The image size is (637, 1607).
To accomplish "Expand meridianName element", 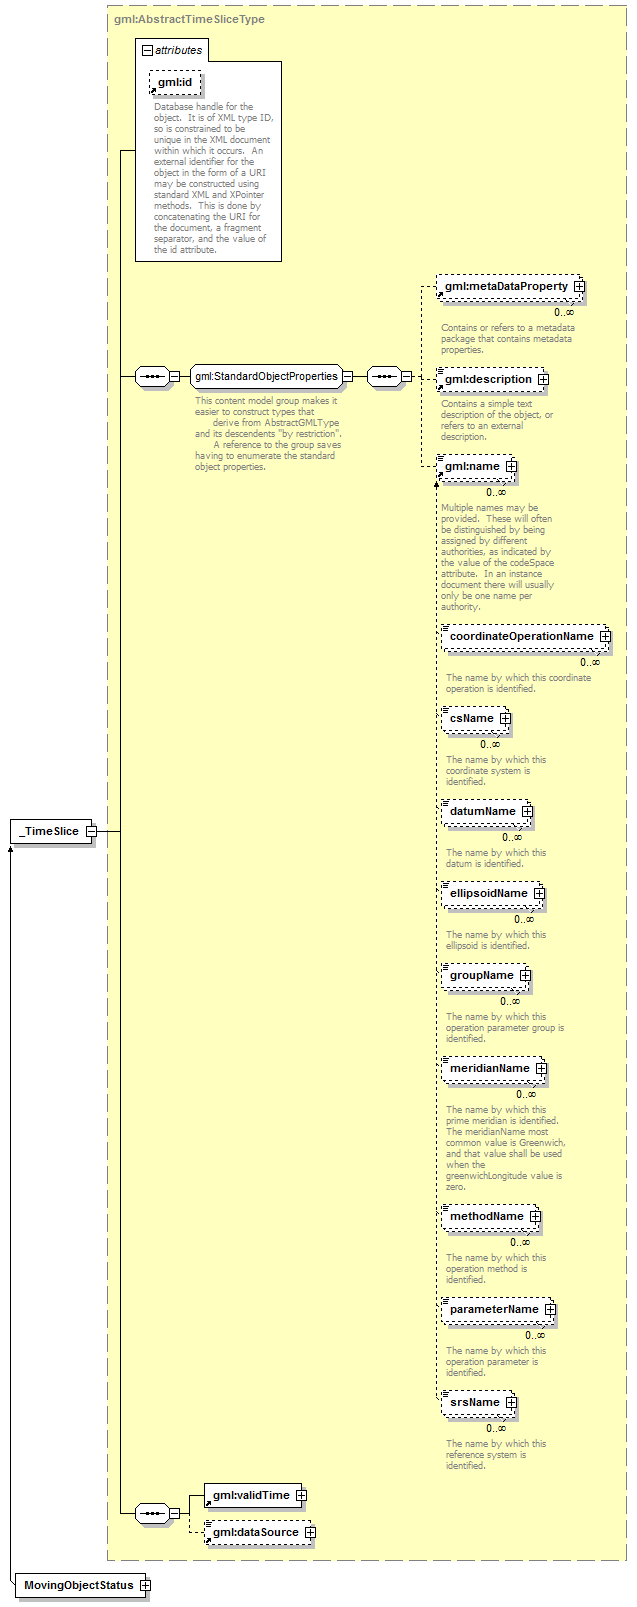I will [x=541, y=1069].
